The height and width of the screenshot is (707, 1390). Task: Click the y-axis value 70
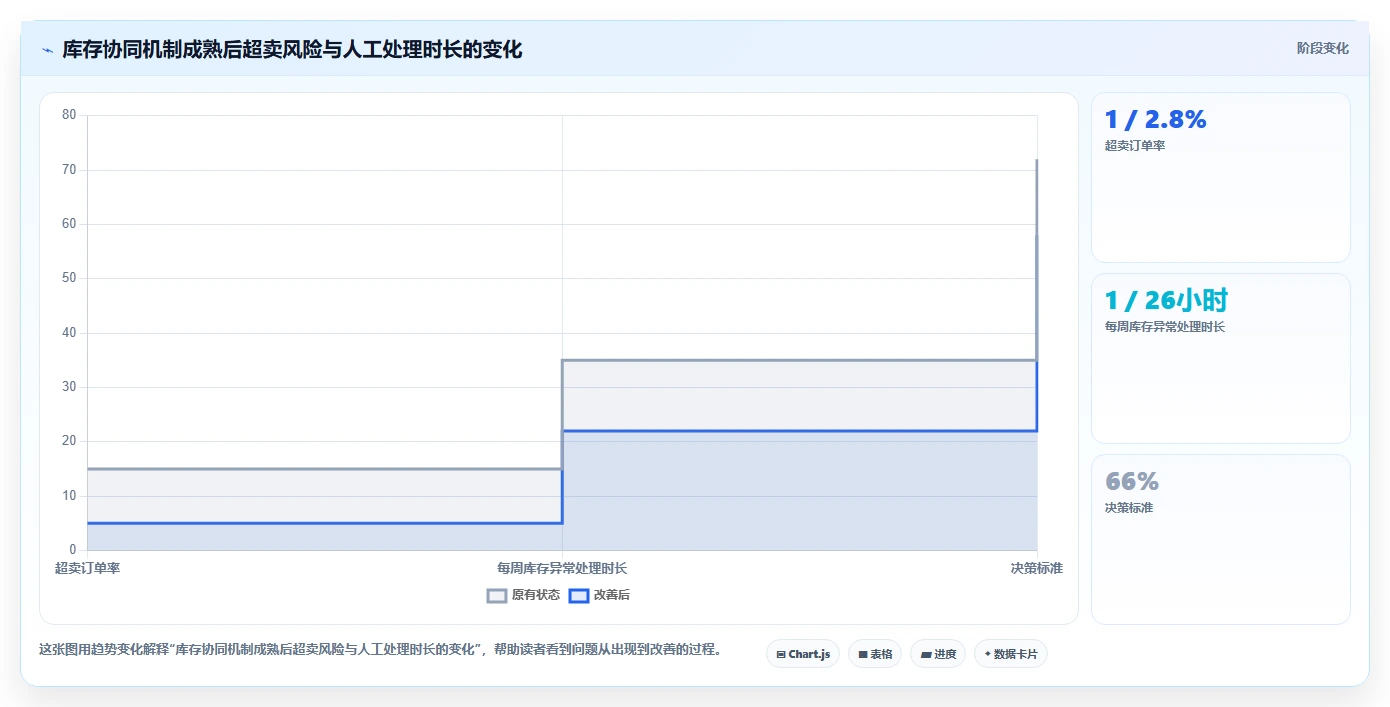pyautogui.click(x=69, y=170)
